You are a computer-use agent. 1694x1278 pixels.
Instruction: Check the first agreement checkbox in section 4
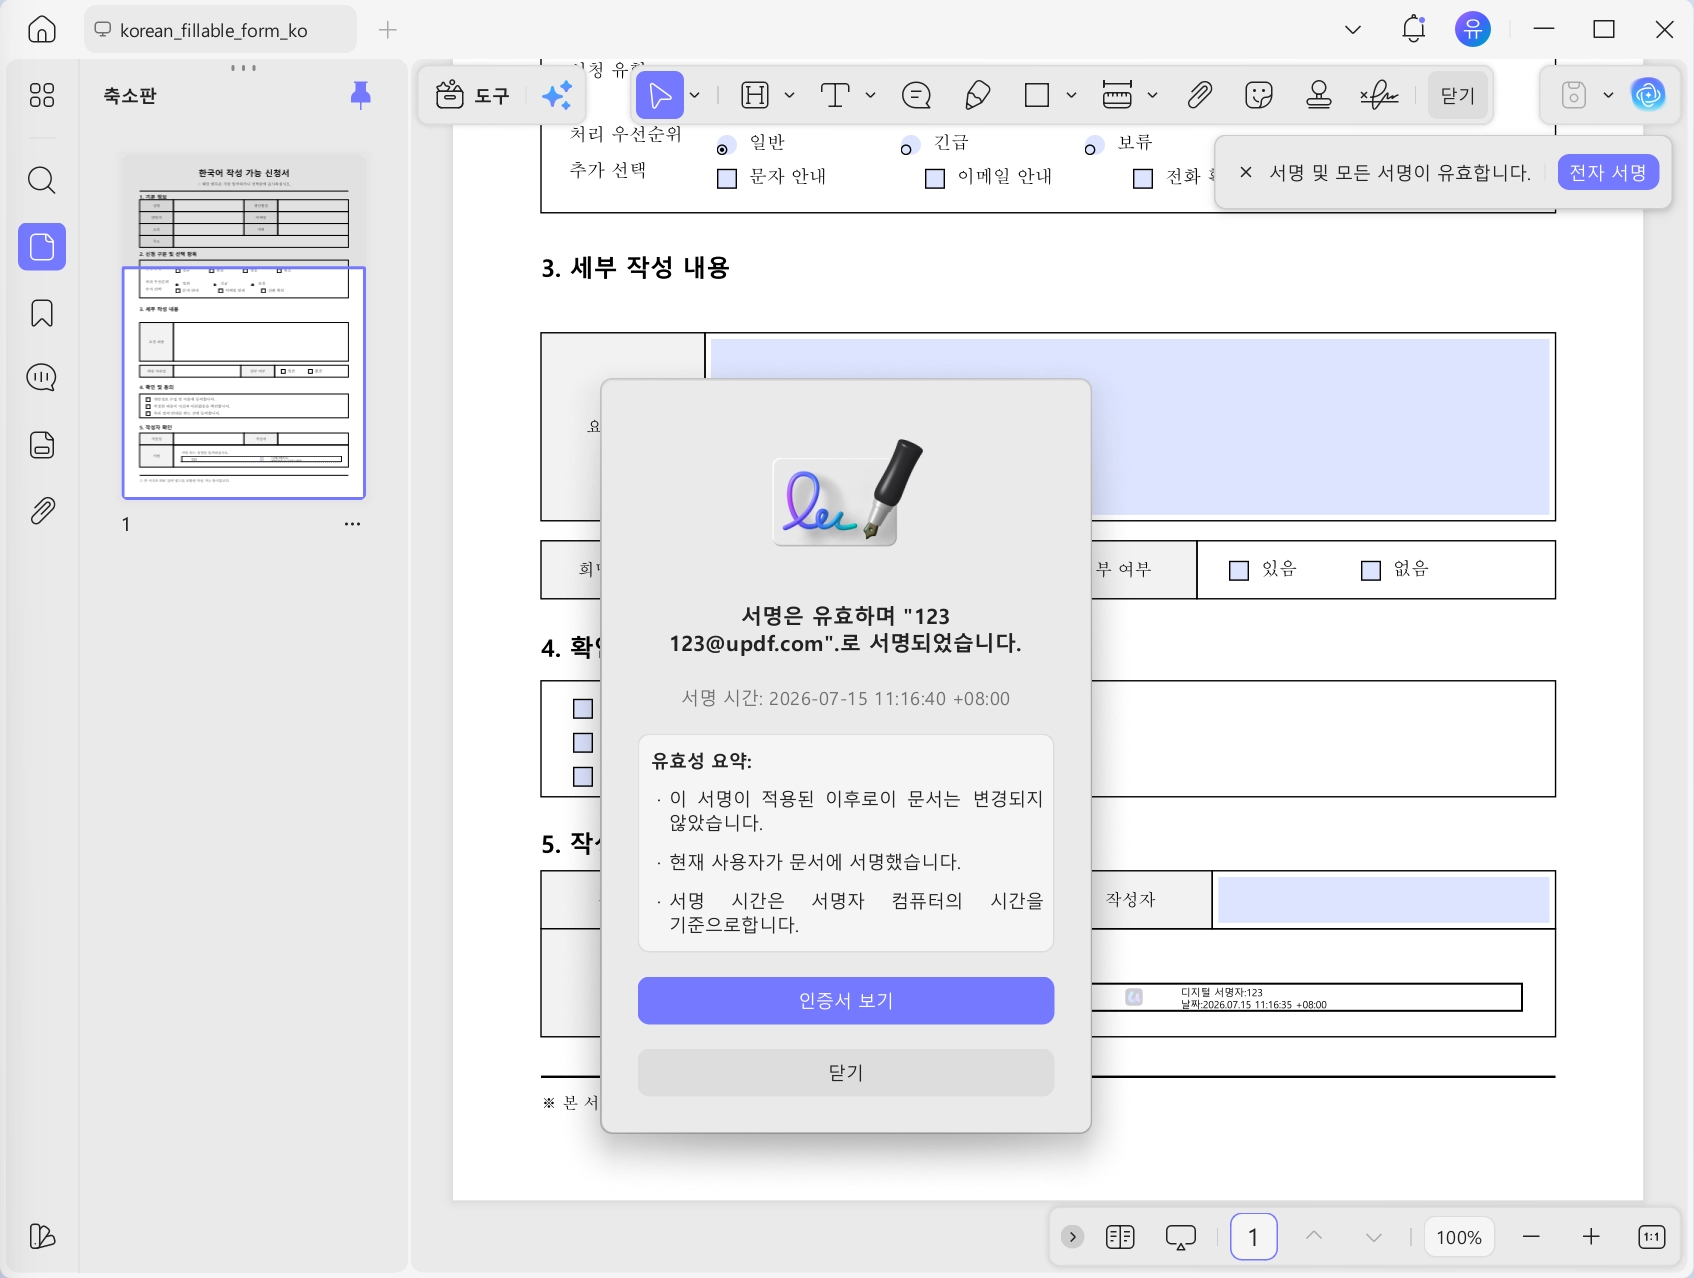point(583,709)
